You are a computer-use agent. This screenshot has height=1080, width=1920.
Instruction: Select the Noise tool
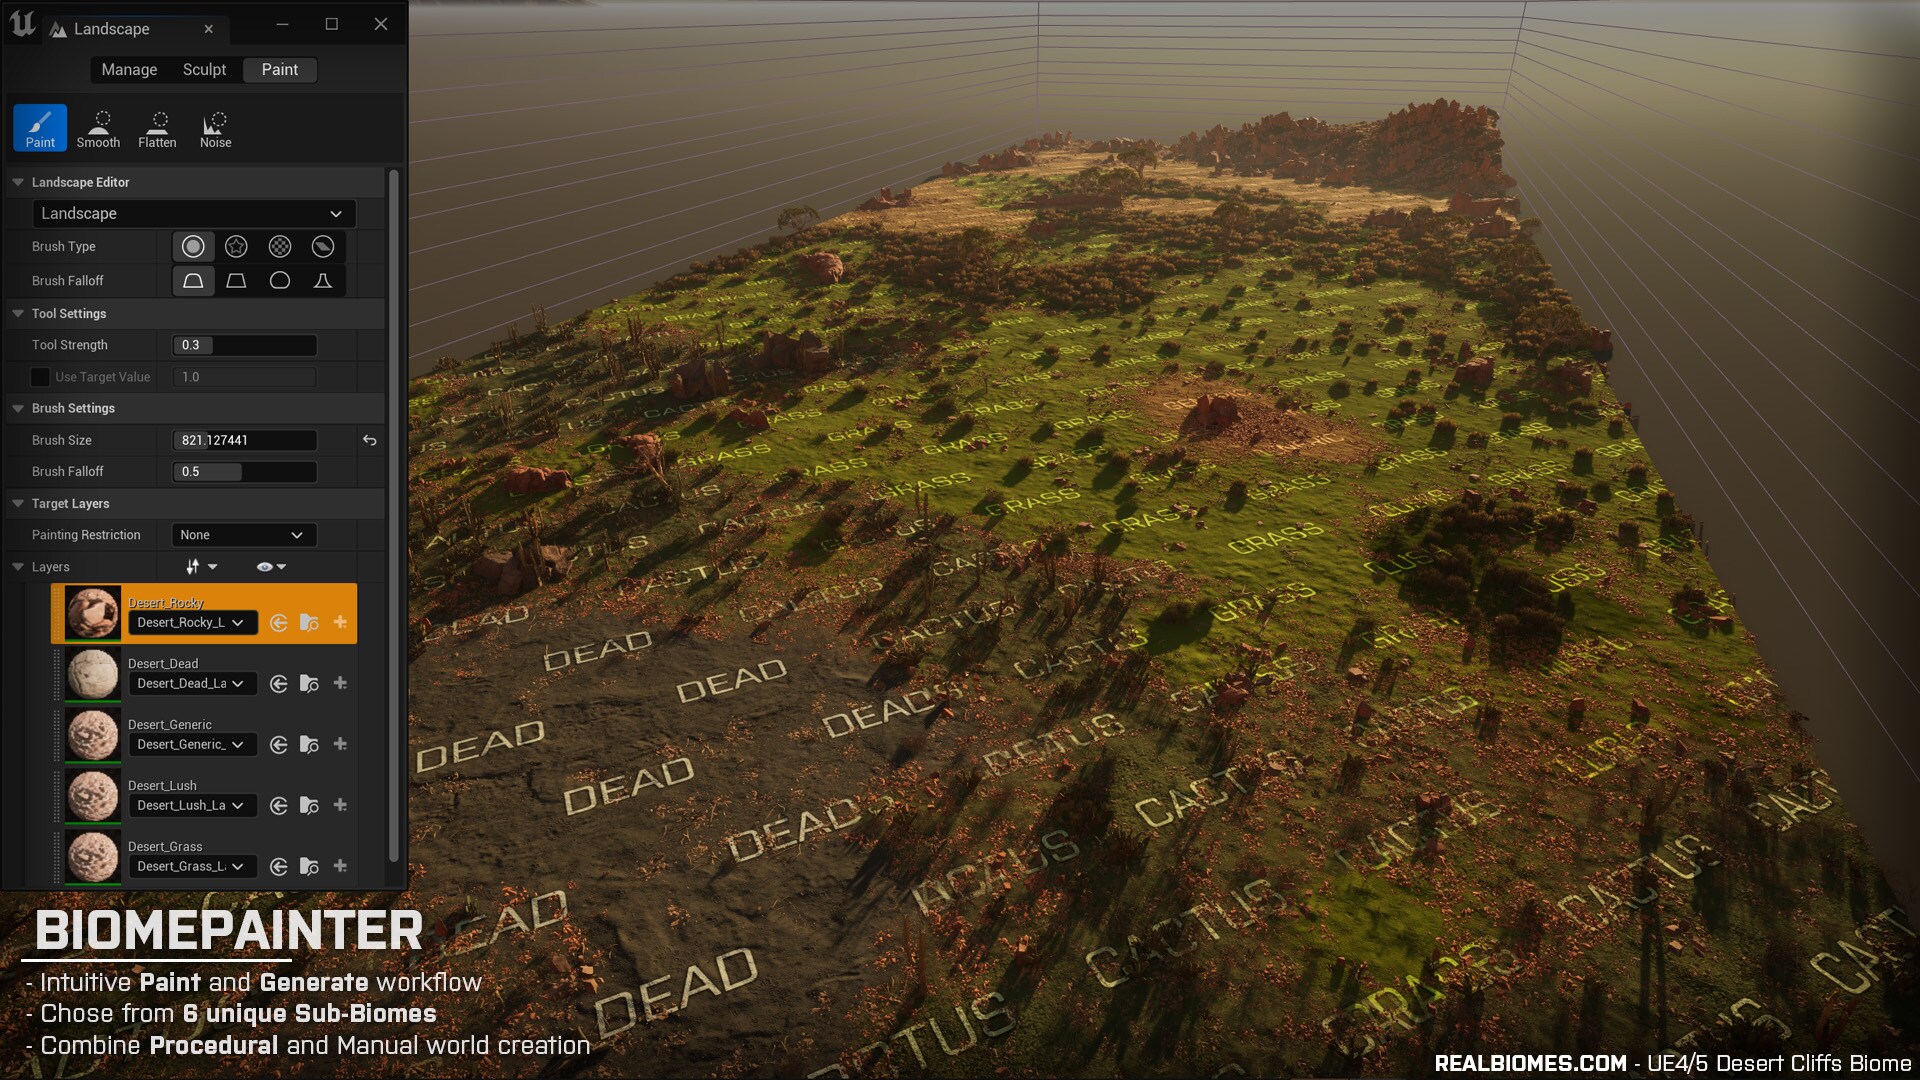tap(214, 127)
